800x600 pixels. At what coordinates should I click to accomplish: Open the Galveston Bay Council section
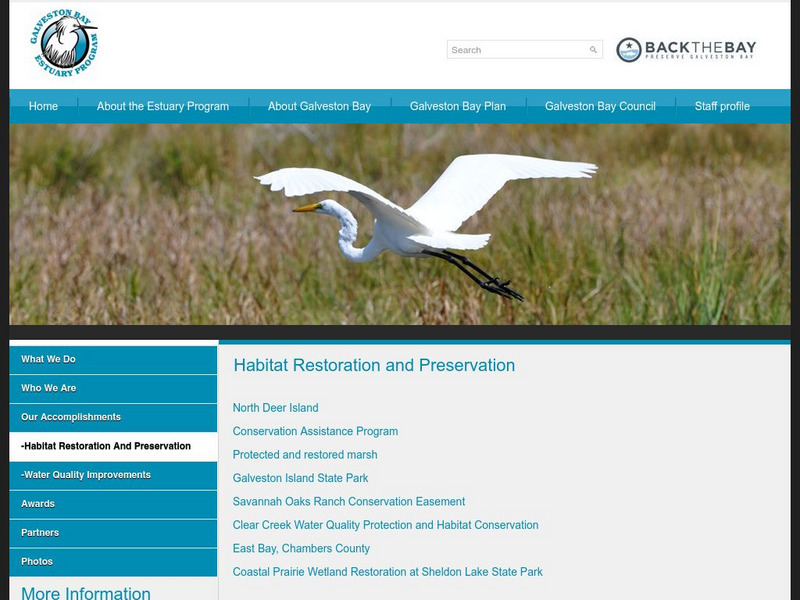(x=599, y=104)
